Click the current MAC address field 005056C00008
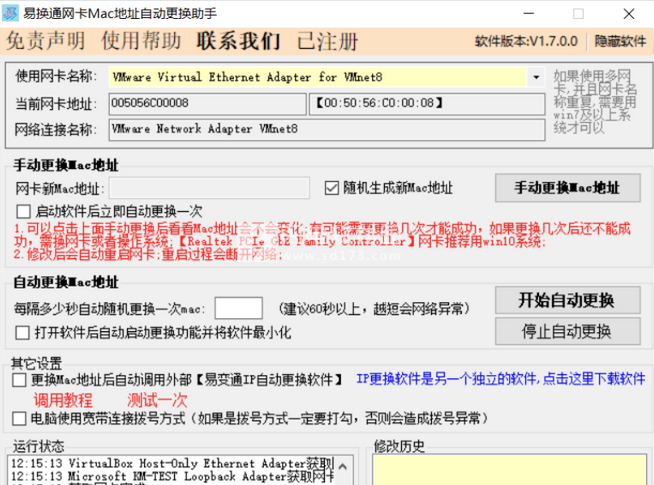This screenshot has height=485, width=654. [x=208, y=103]
